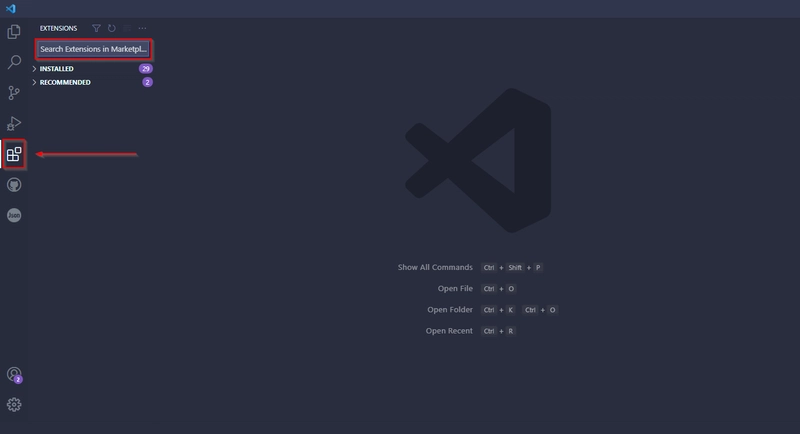Expand the RECOMMENDED section chevron
This screenshot has height=434, width=800.
34,82
